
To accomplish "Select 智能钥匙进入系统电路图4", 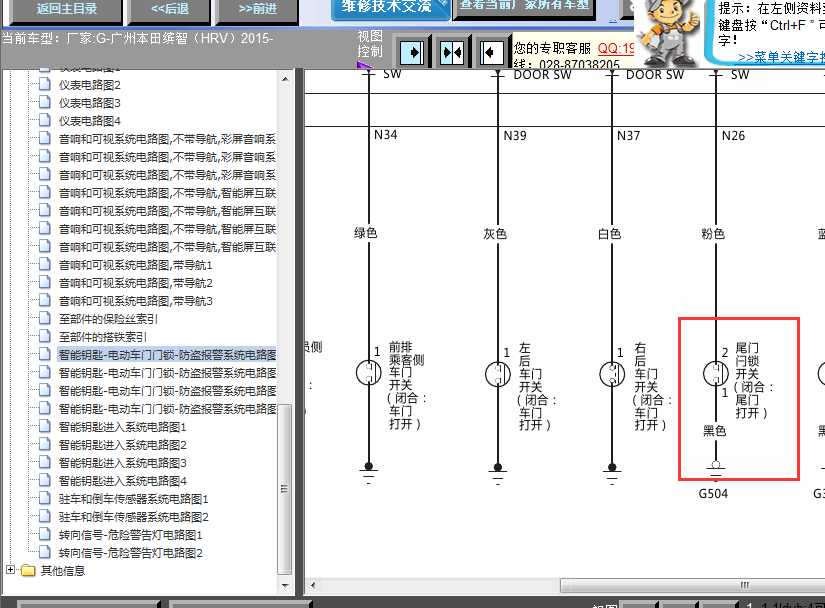I will click(x=123, y=481).
